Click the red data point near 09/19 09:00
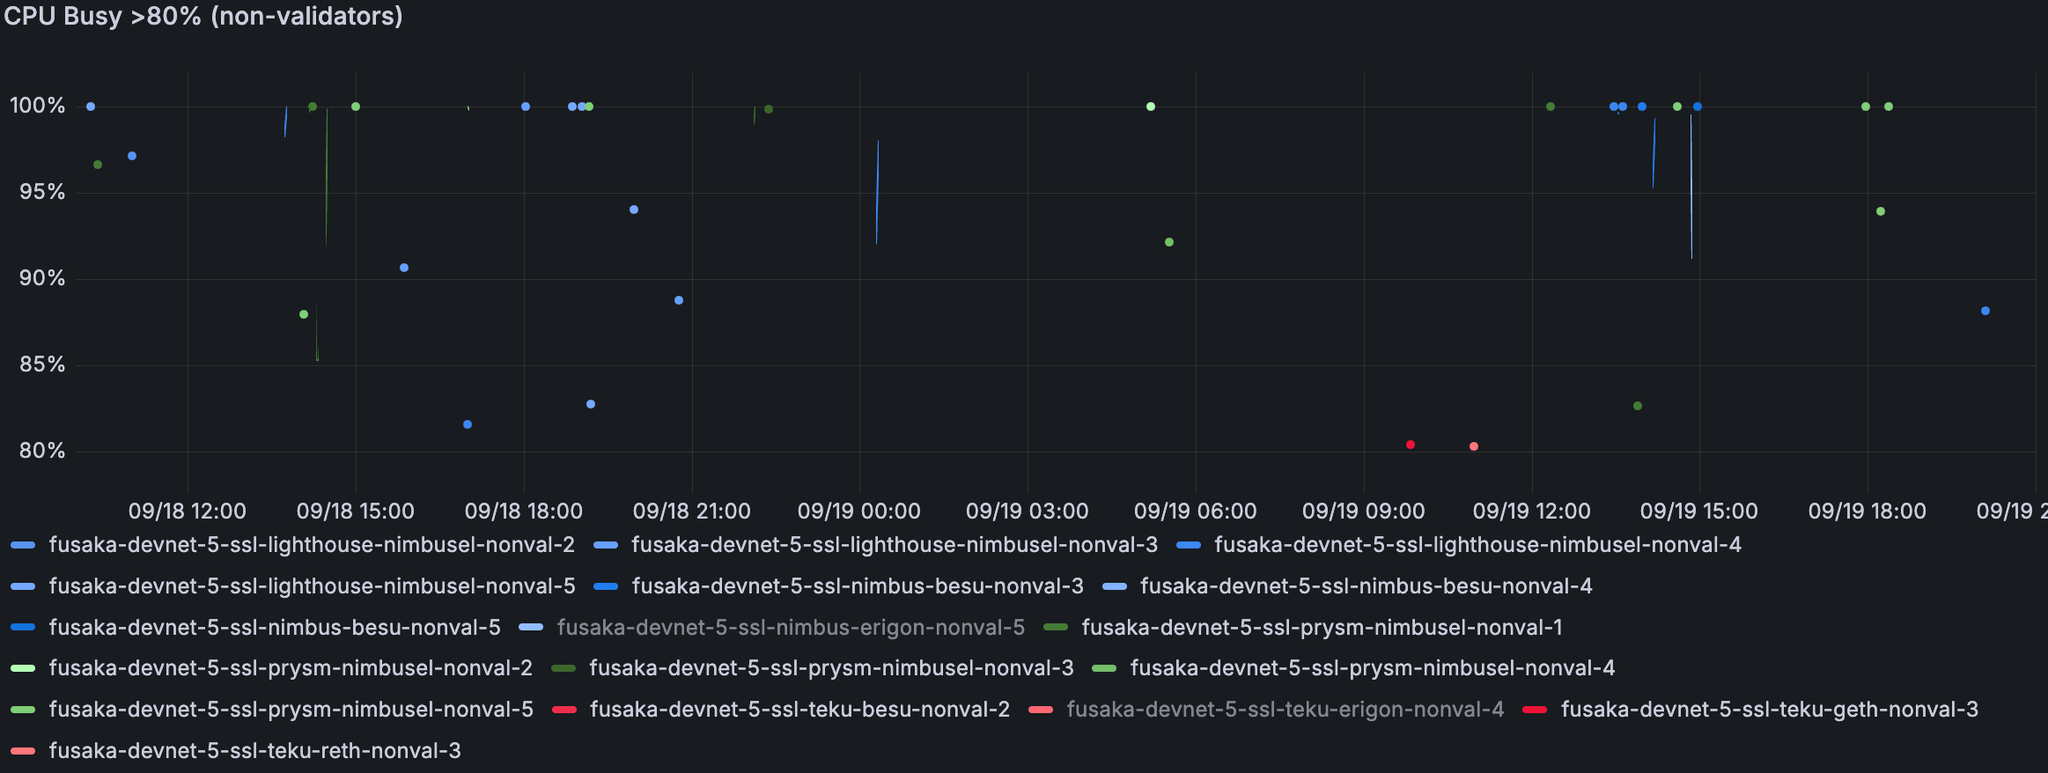This screenshot has width=2048, height=773. point(1410,444)
